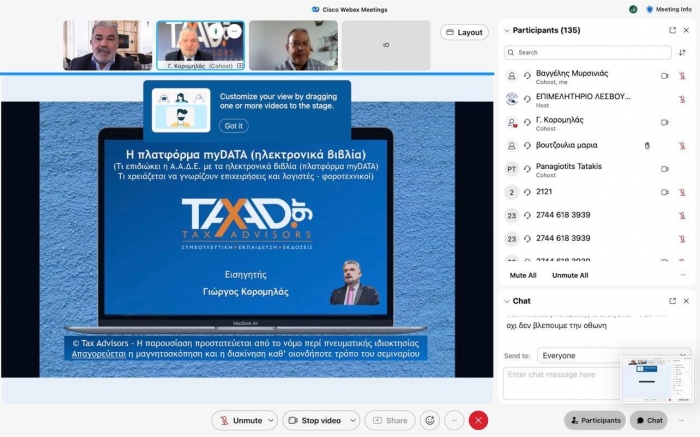This screenshot has width=700, height=437.
Task: Toggle the Unmute microphone button
Action: coord(240,421)
